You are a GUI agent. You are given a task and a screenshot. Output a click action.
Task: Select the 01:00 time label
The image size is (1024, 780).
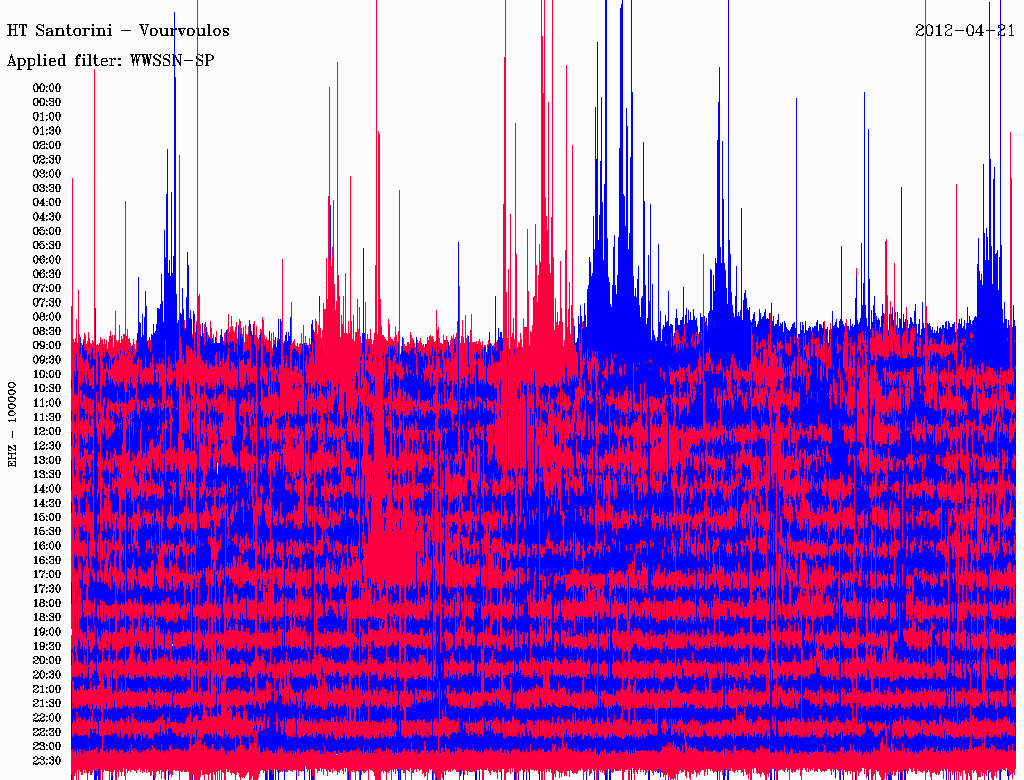point(47,116)
